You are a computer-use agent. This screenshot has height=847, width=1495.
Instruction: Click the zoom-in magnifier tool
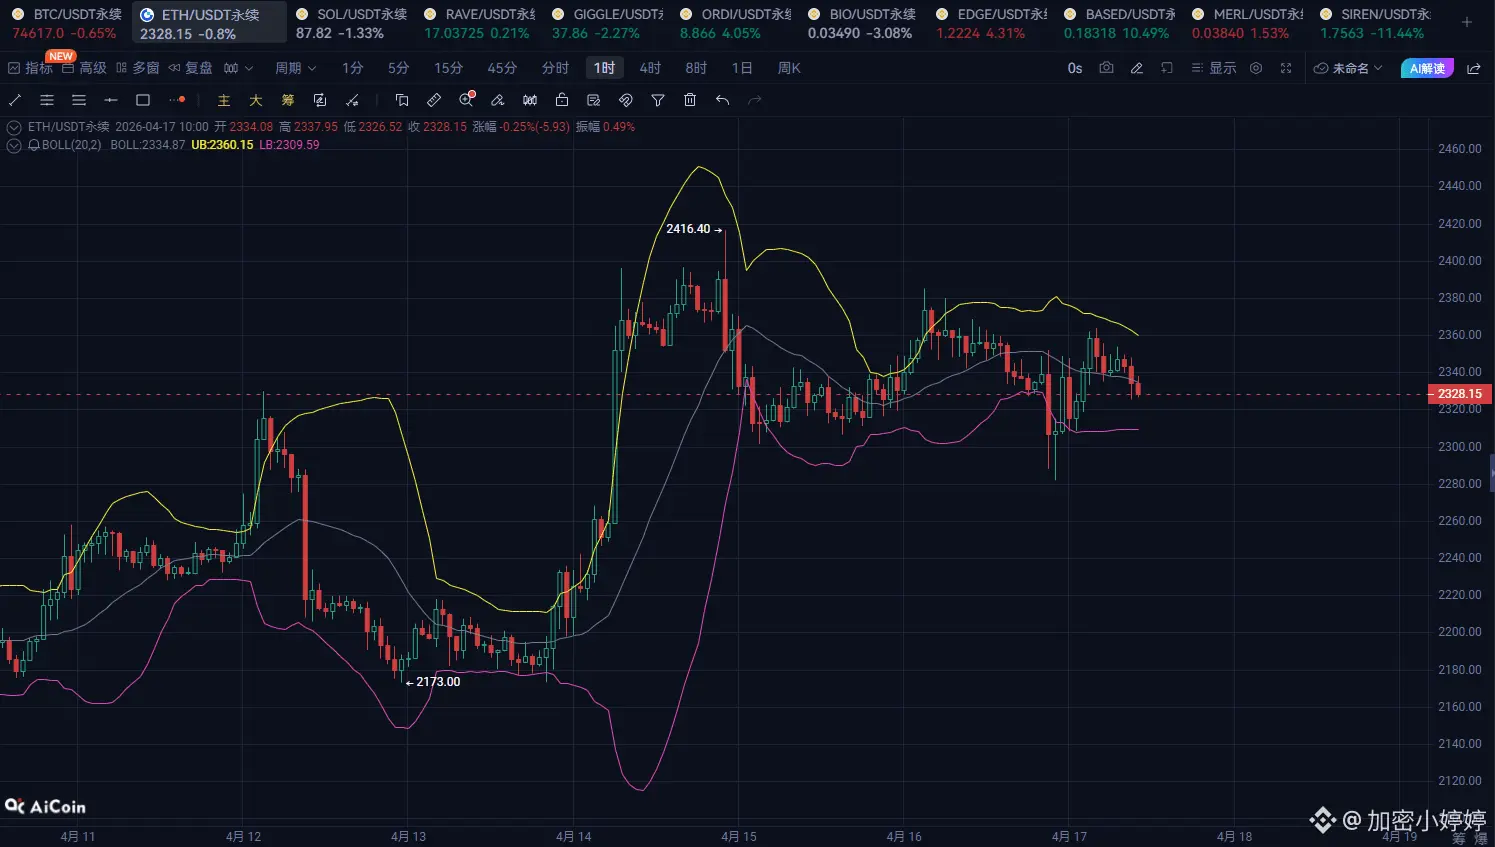pos(466,100)
